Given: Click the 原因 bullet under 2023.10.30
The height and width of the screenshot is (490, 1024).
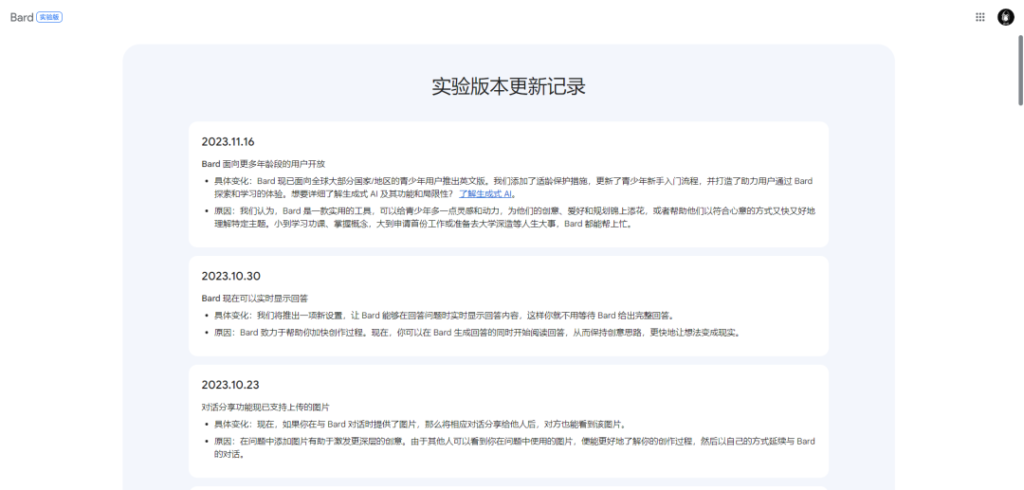Looking at the screenshot, I should 476,333.
